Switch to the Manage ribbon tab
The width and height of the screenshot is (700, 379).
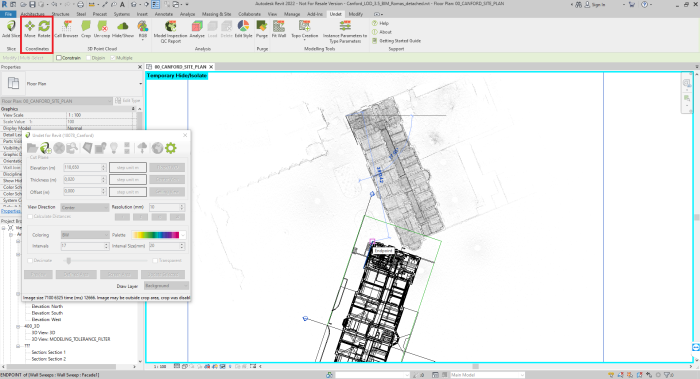(x=292, y=14)
